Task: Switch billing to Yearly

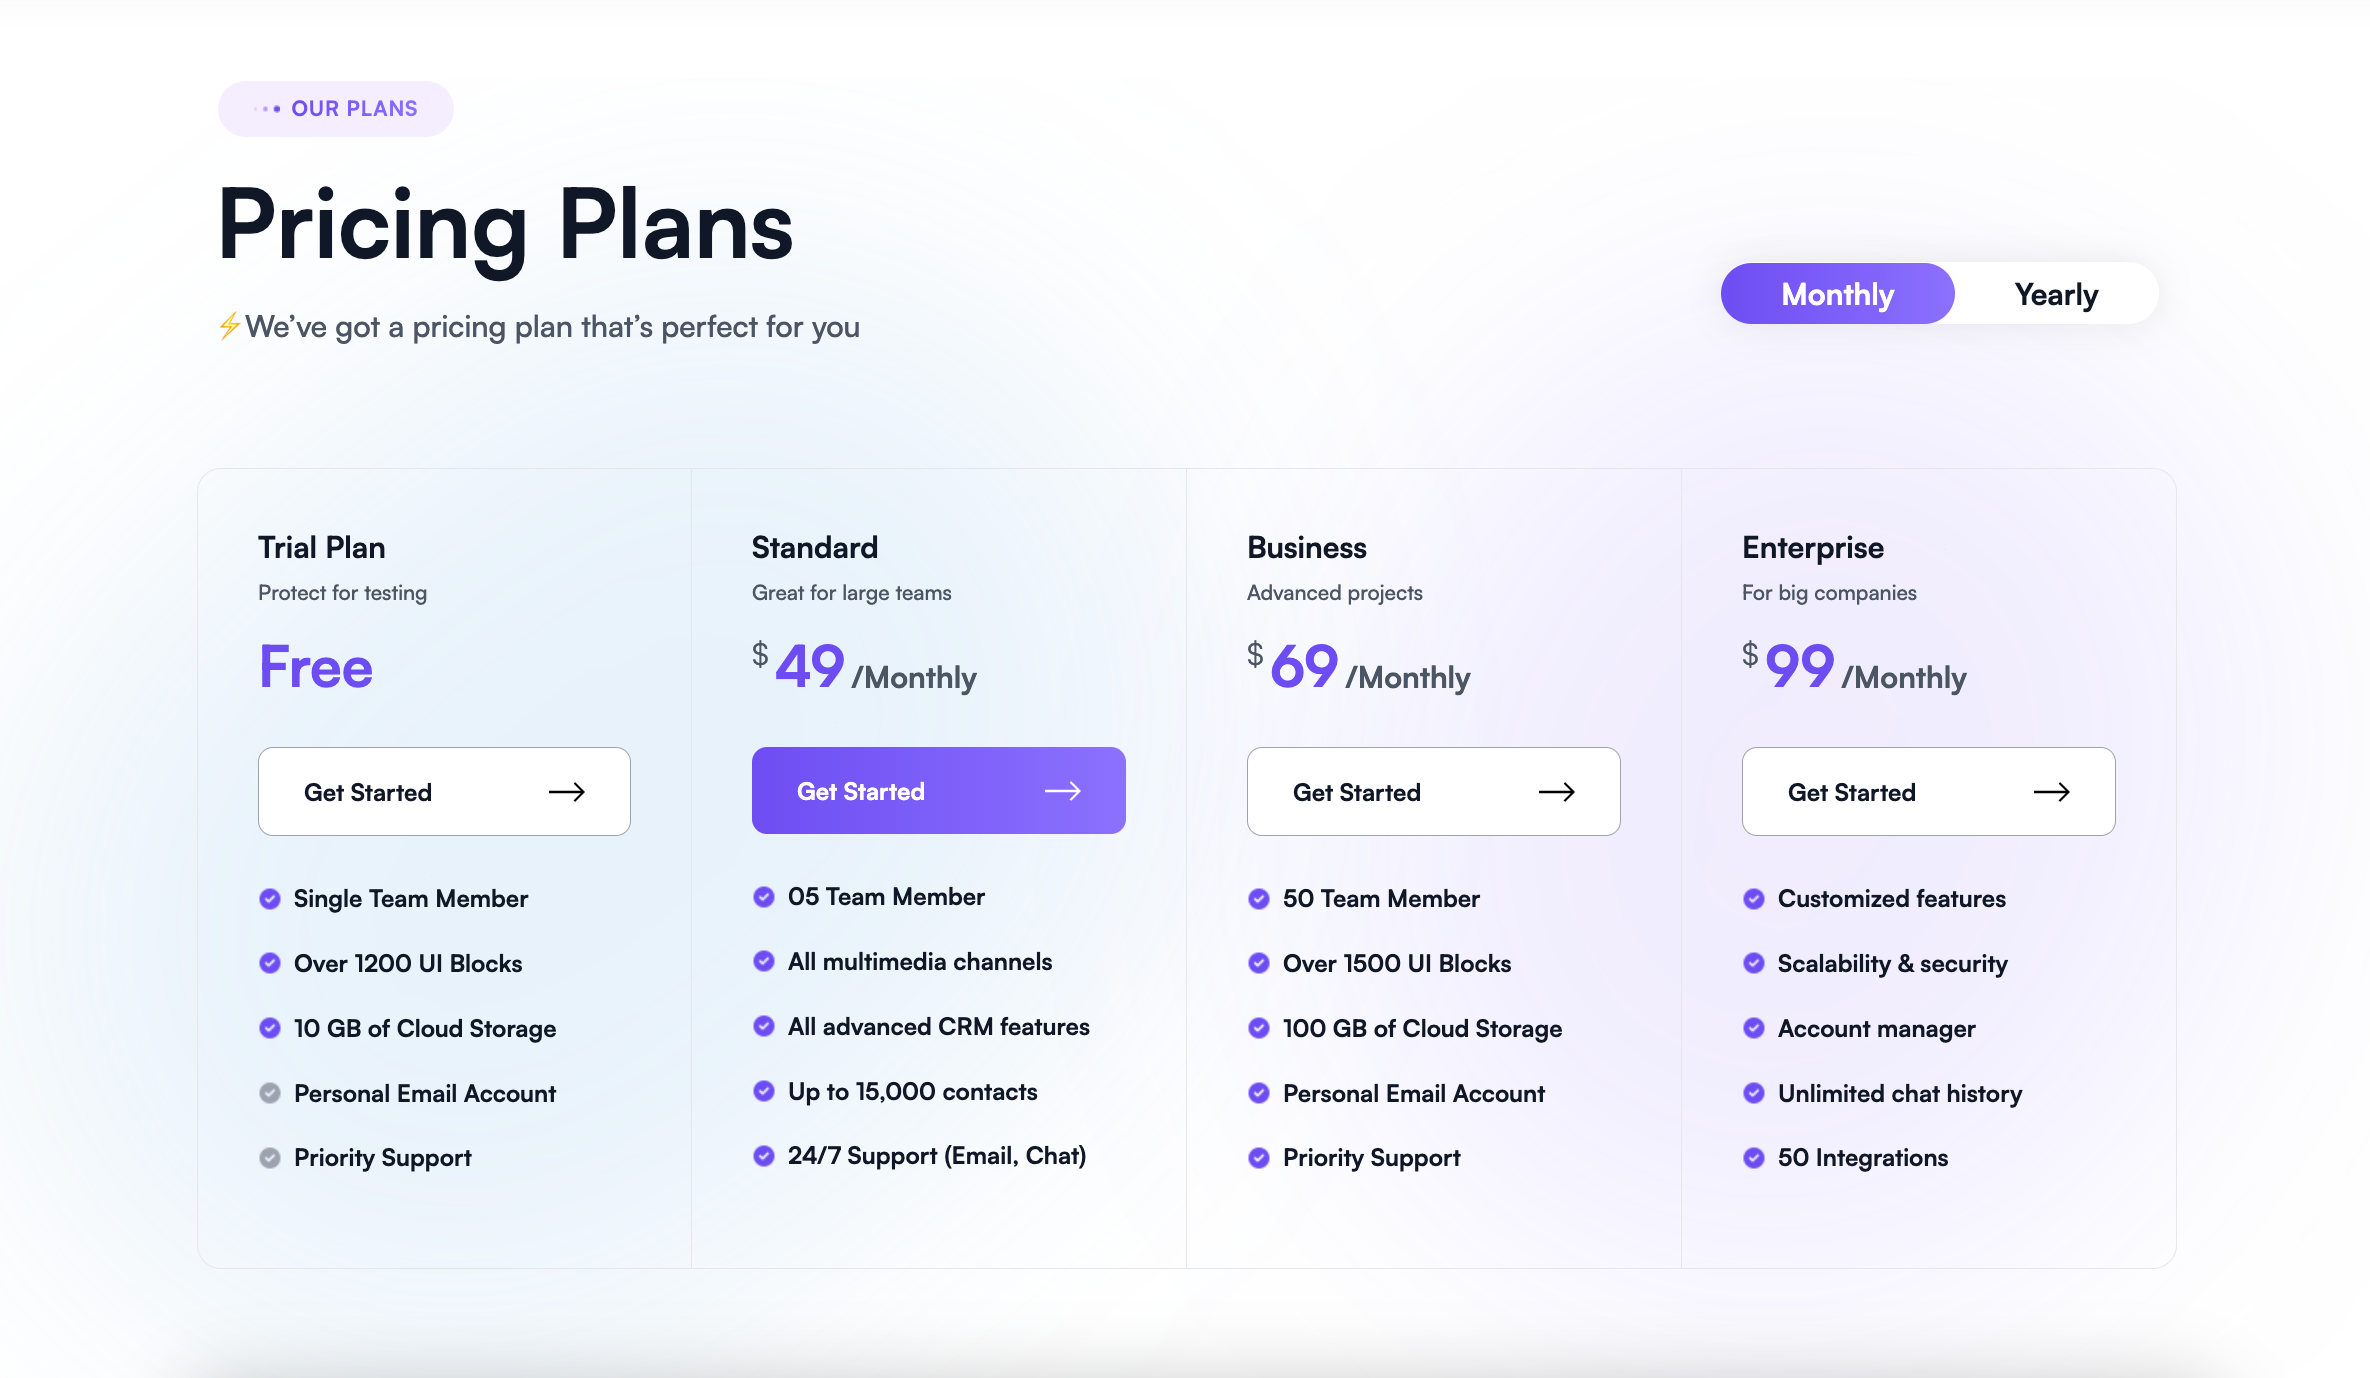Action: [x=2056, y=294]
